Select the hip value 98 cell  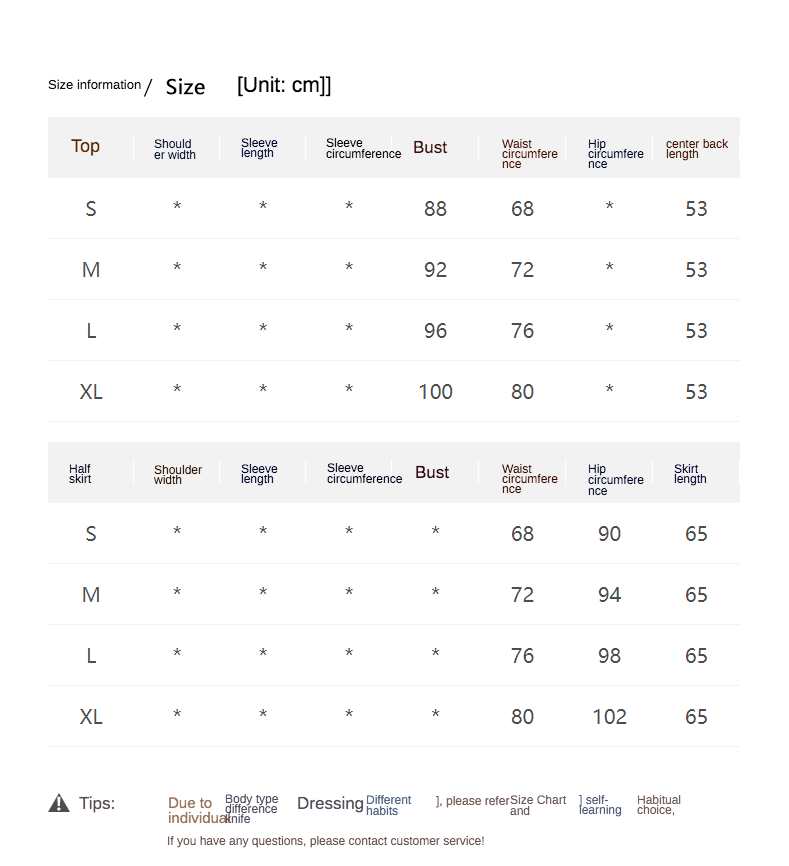click(609, 656)
